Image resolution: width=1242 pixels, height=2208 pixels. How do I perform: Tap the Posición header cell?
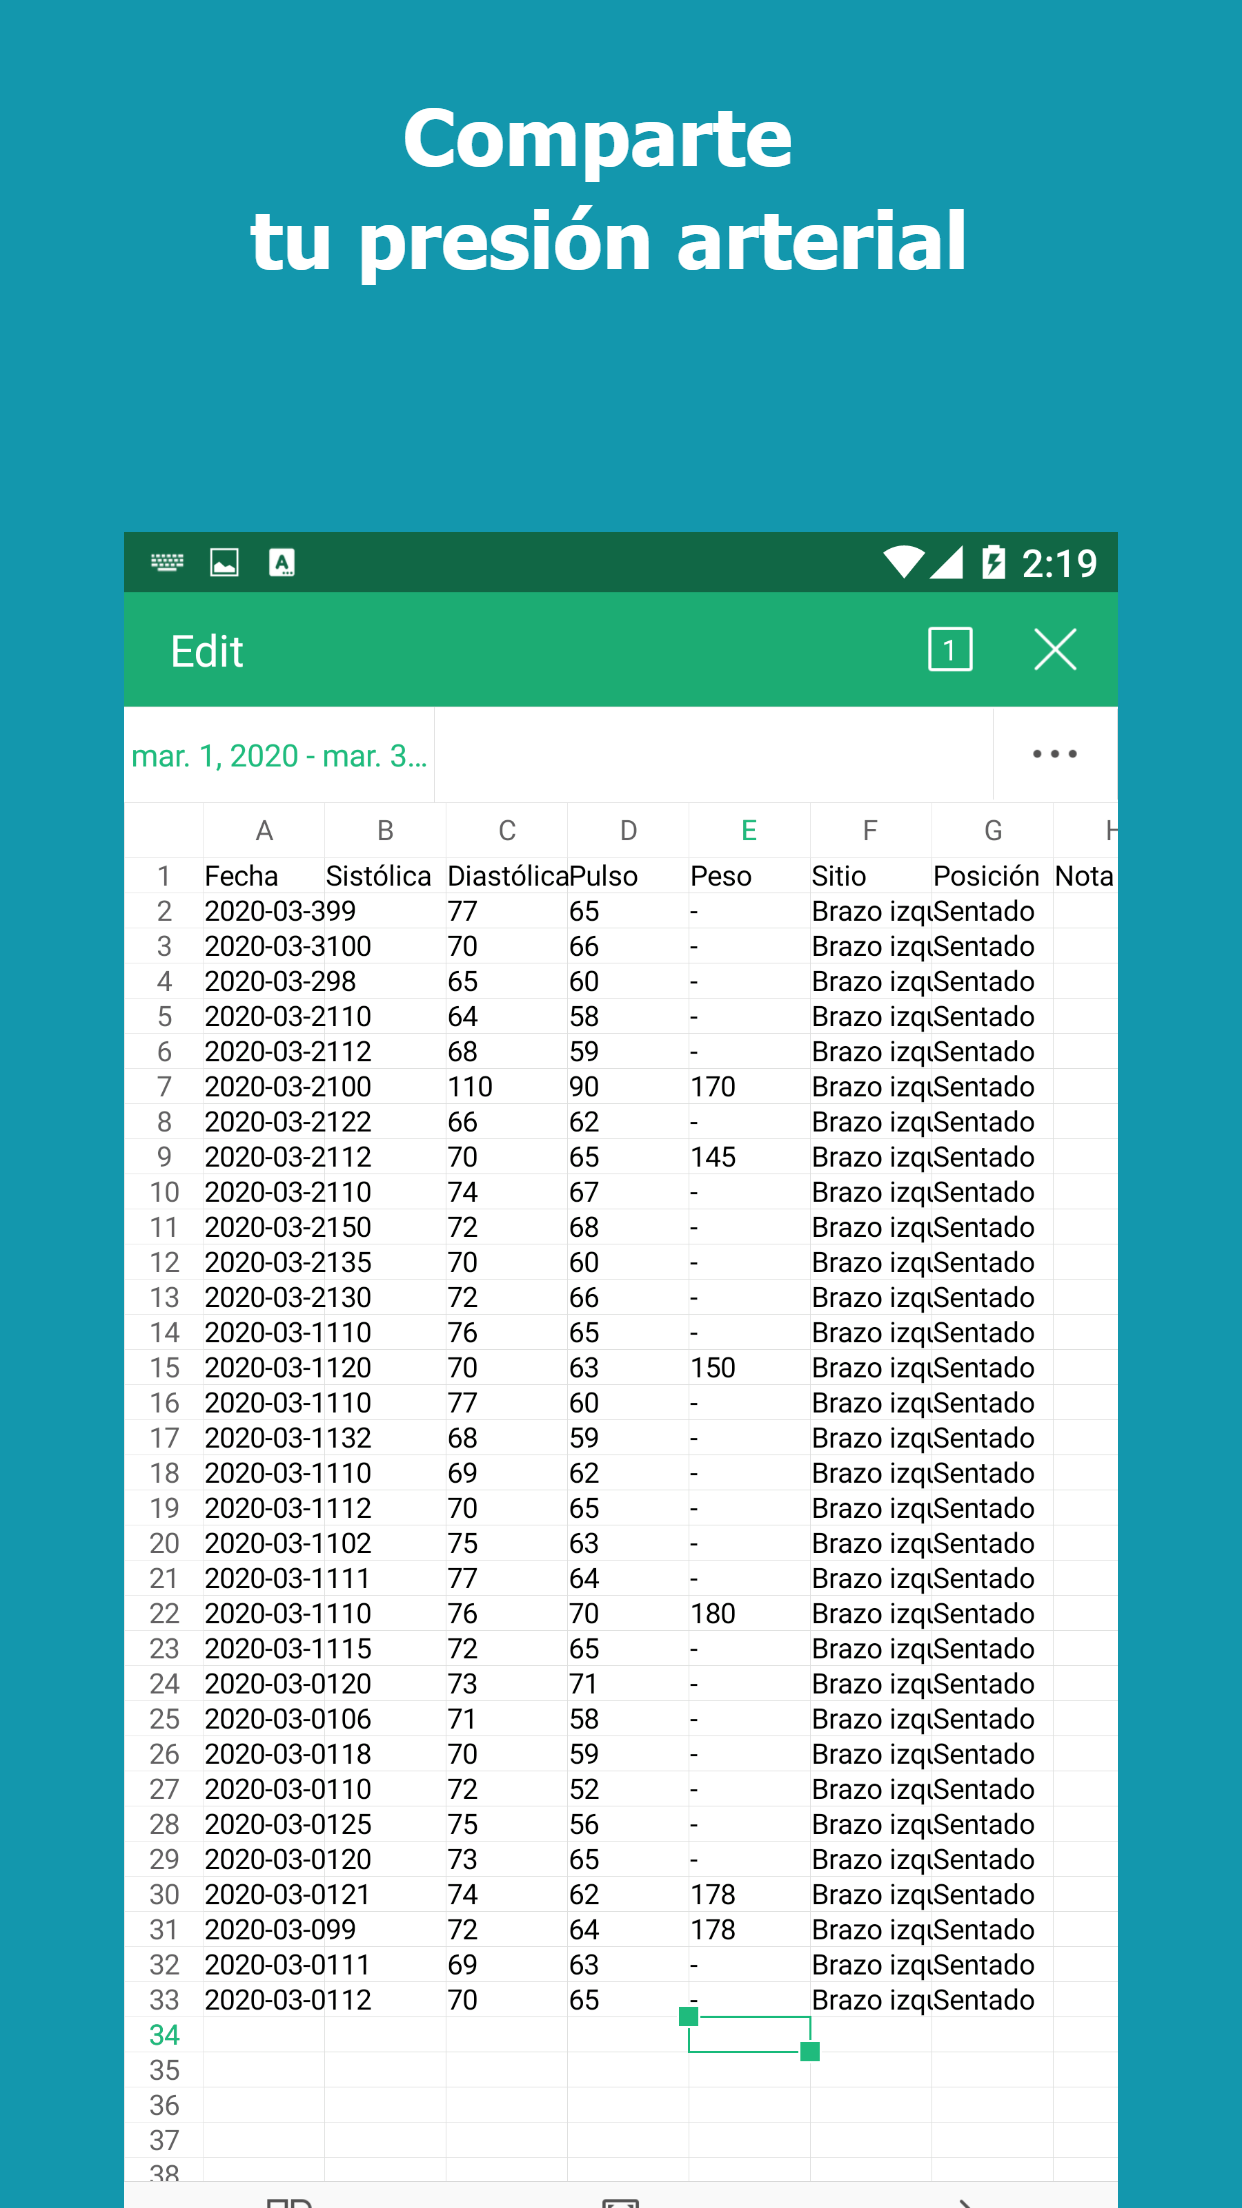click(992, 876)
